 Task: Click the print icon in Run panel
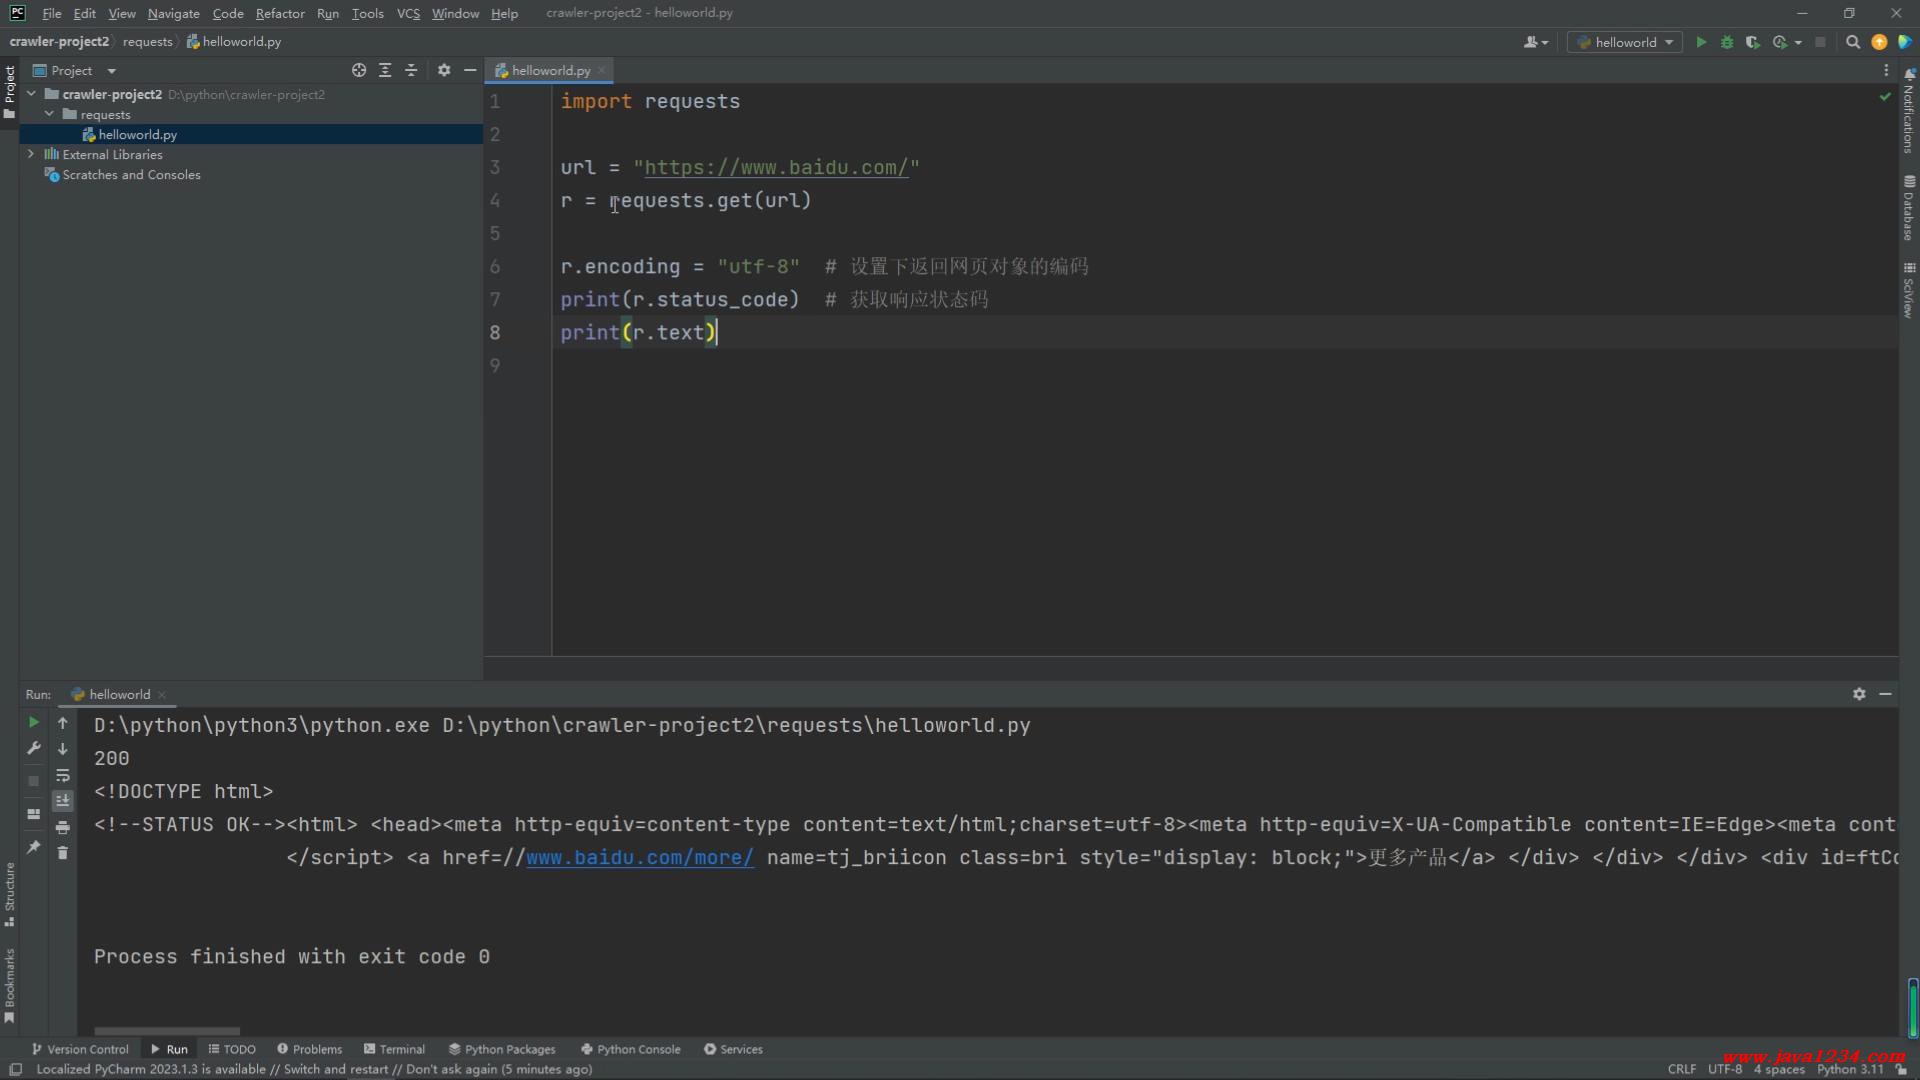click(62, 827)
